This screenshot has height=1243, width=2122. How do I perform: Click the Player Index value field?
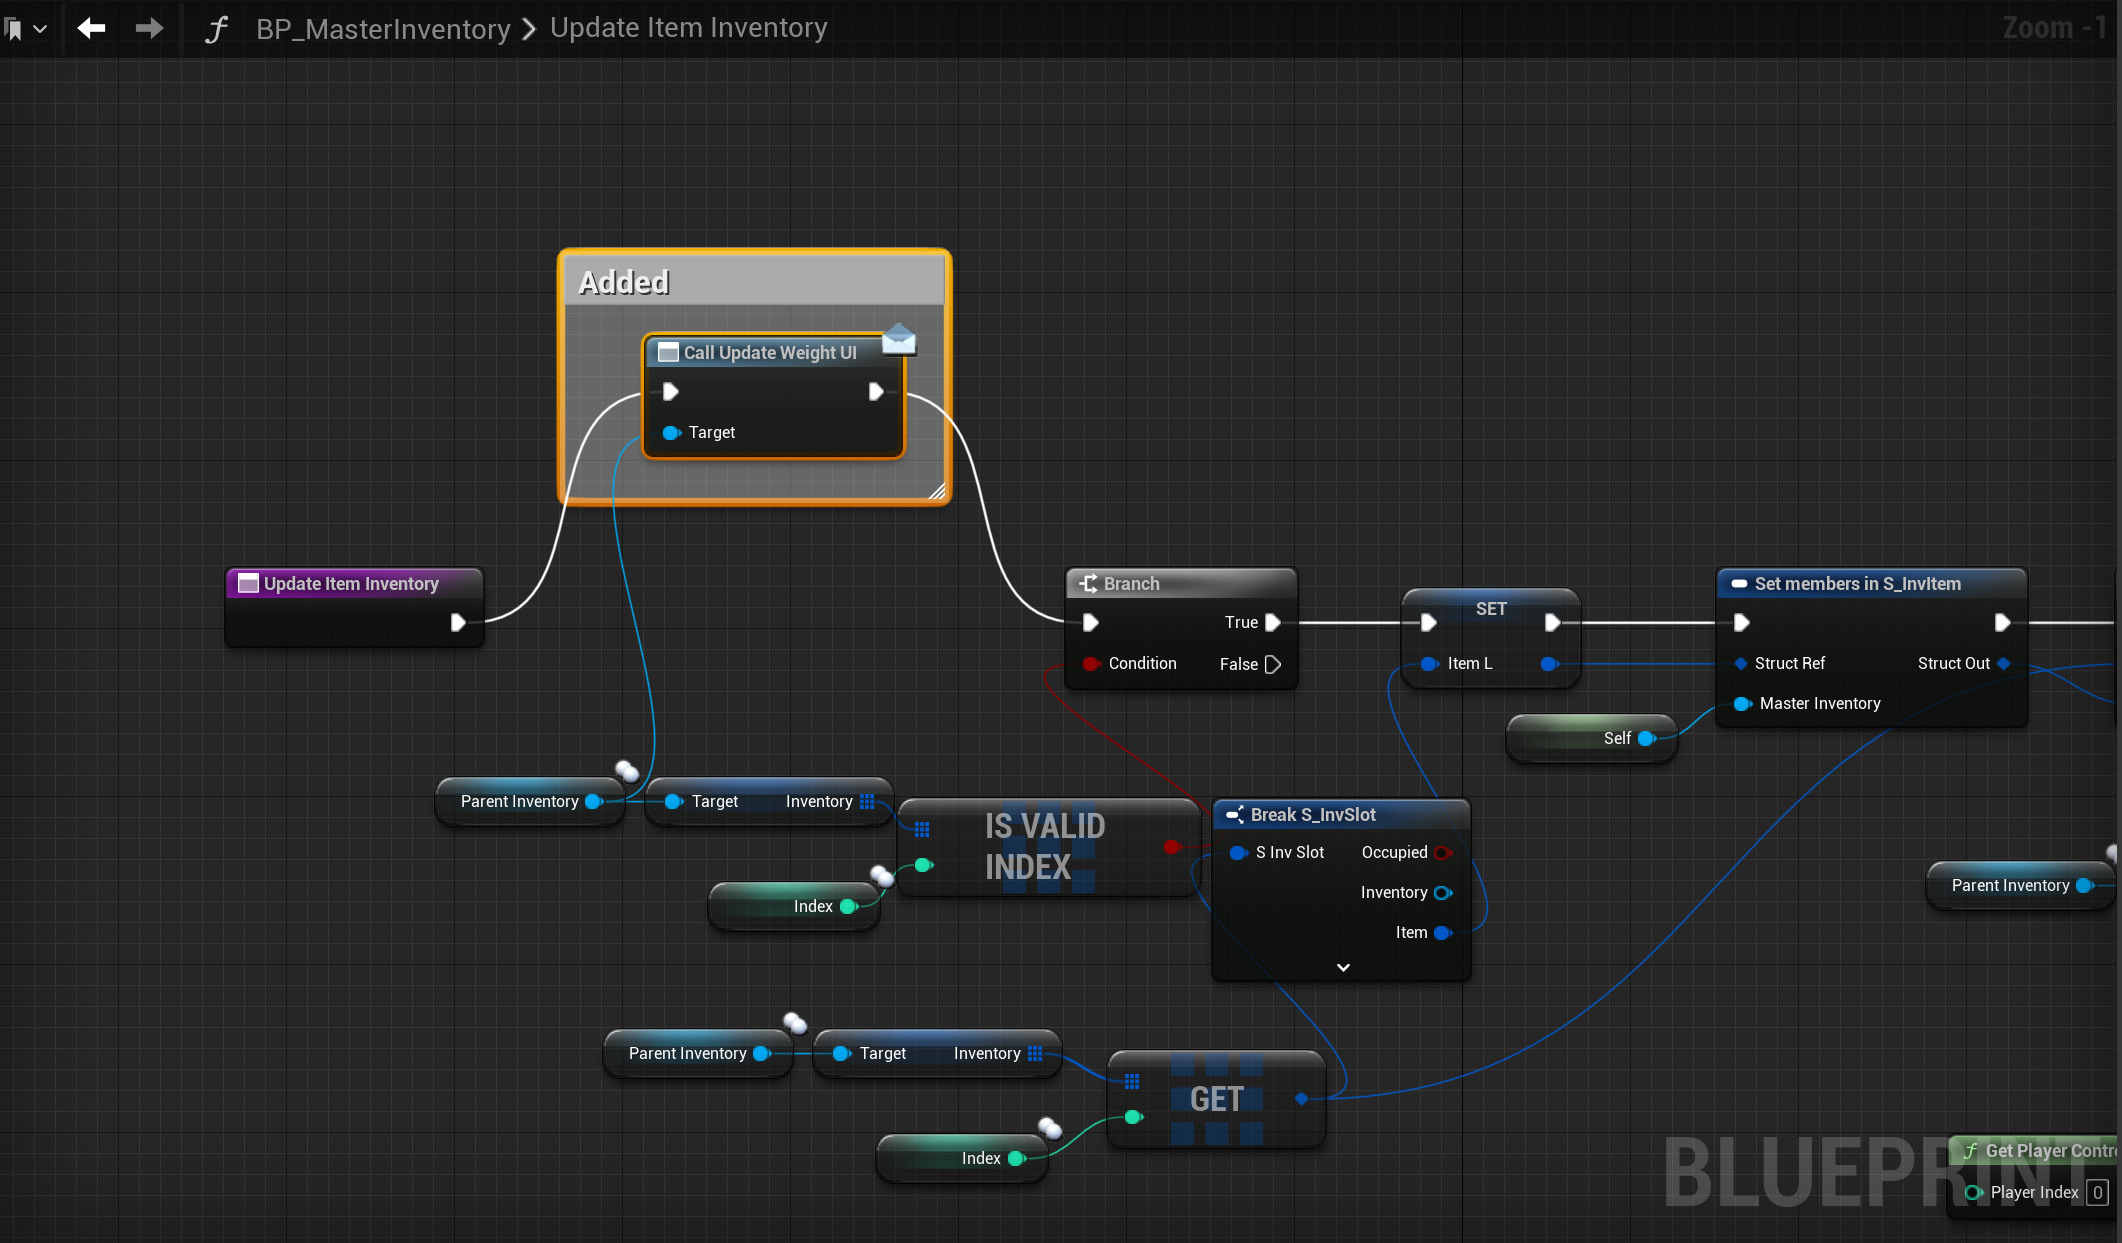pyautogui.click(x=2098, y=1192)
